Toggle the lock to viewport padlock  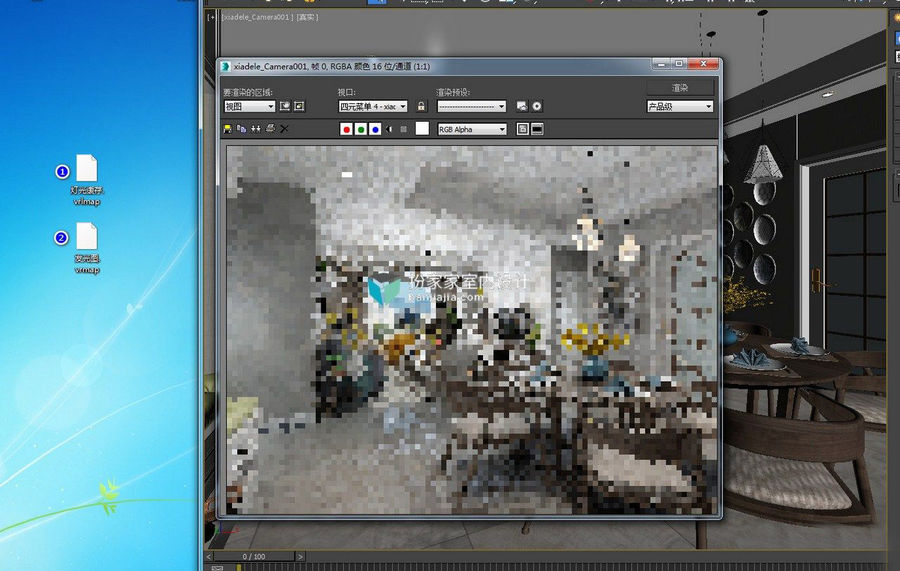[x=421, y=106]
